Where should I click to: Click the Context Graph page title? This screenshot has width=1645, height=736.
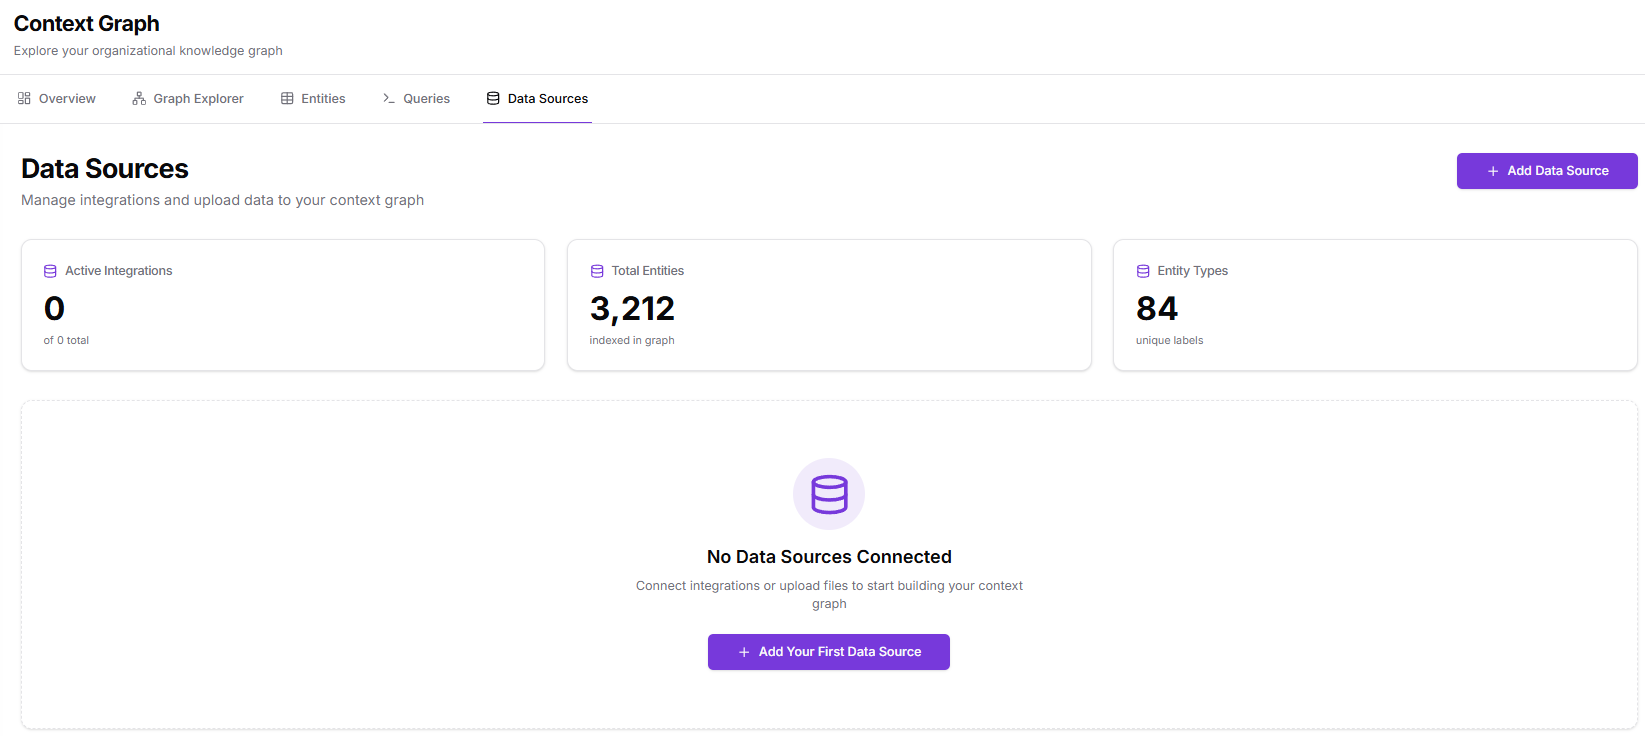click(x=87, y=24)
